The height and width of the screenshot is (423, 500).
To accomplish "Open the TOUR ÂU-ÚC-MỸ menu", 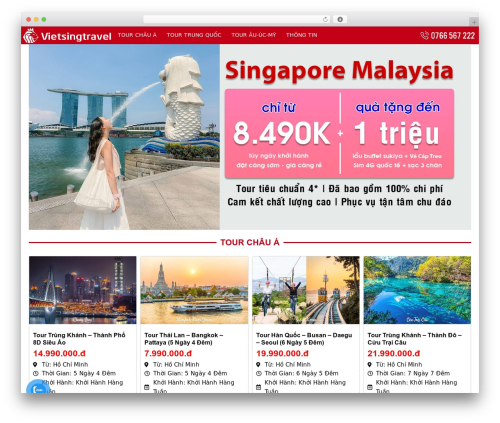I will tap(254, 35).
